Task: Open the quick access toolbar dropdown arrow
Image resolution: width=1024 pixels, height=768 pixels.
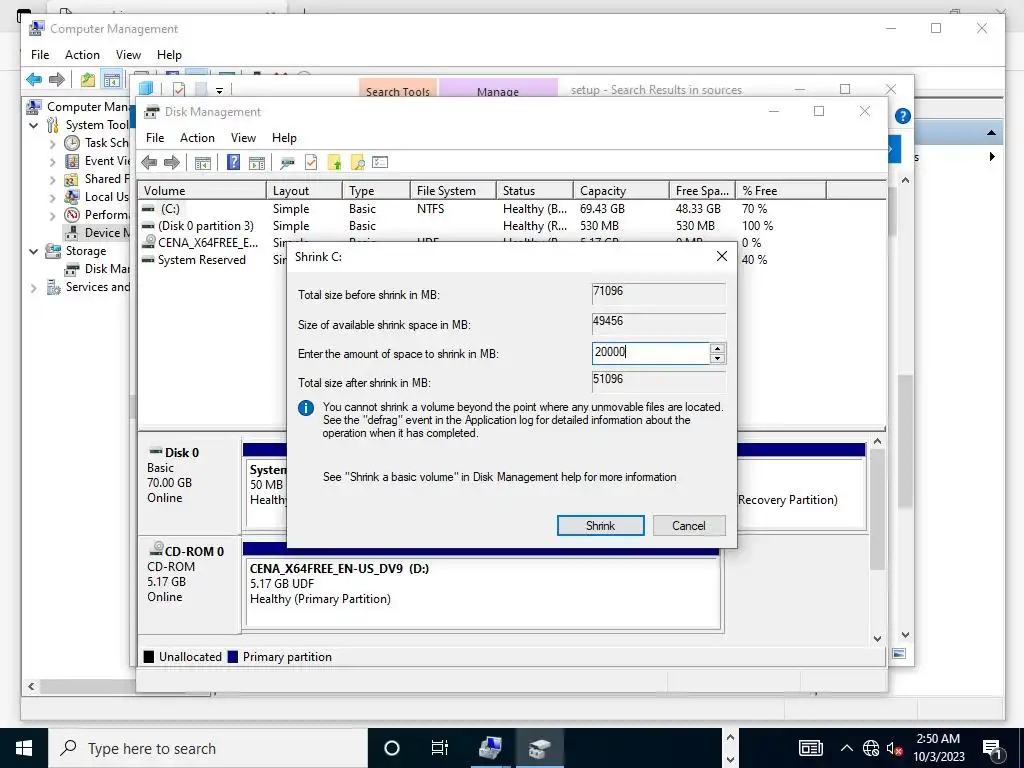Action: 219,91
